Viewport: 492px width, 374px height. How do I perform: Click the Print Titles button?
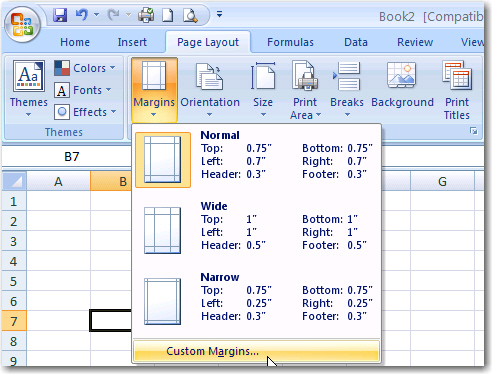pos(457,90)
